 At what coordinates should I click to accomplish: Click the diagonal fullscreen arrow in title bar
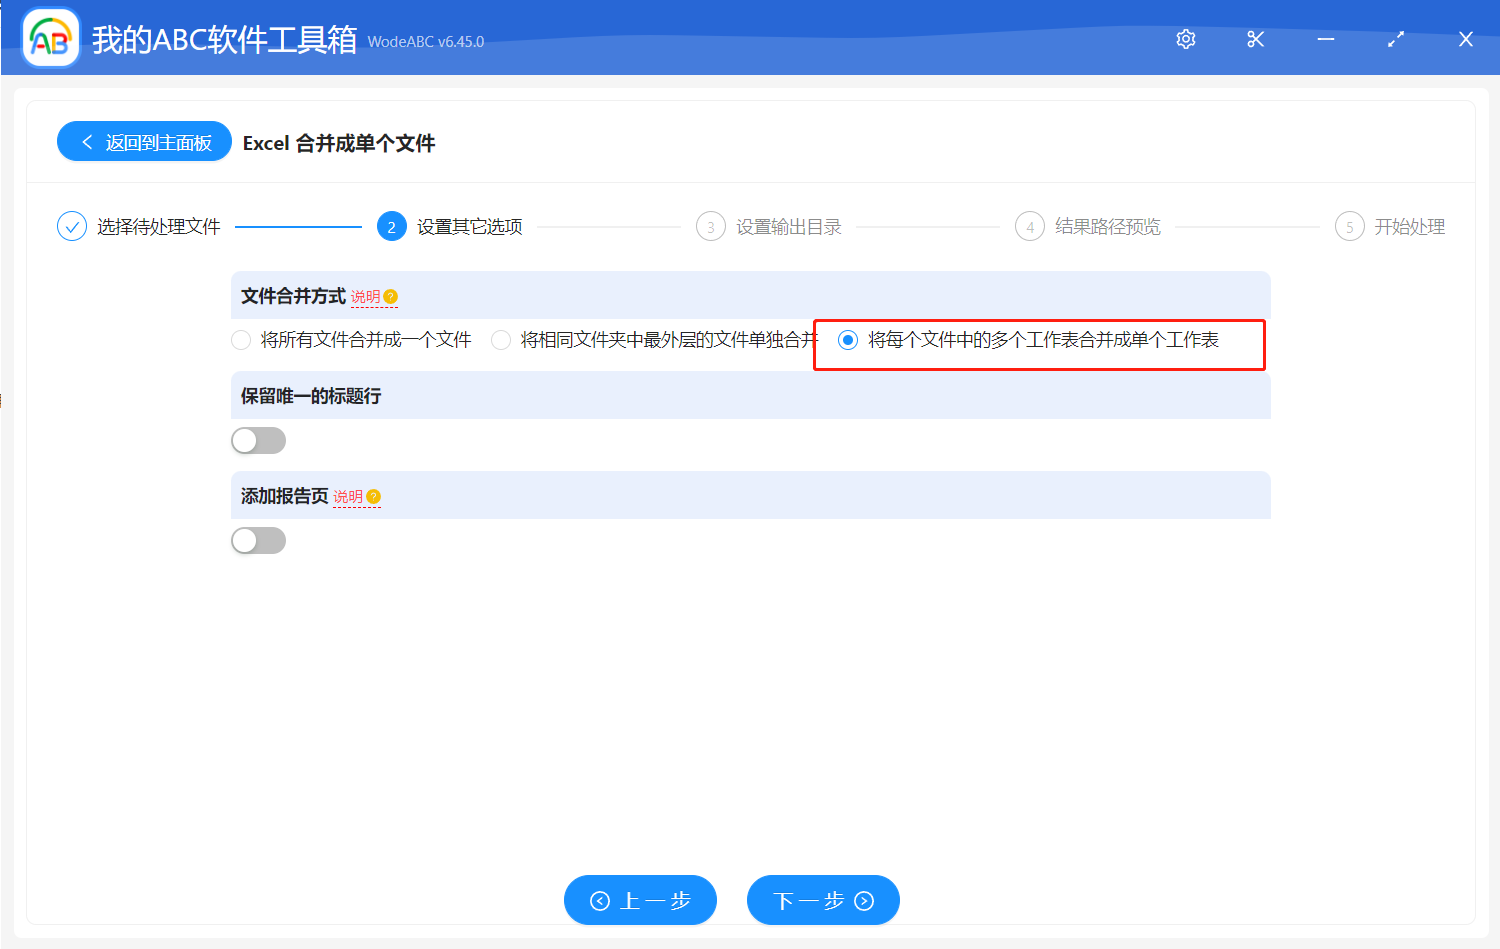tap(1396, 39)
